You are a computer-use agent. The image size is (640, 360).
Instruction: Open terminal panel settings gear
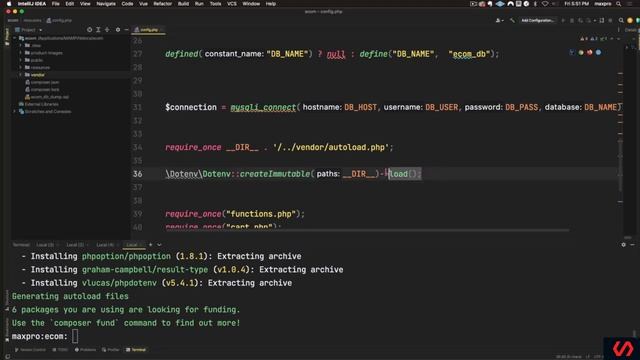tap(623, 244)
